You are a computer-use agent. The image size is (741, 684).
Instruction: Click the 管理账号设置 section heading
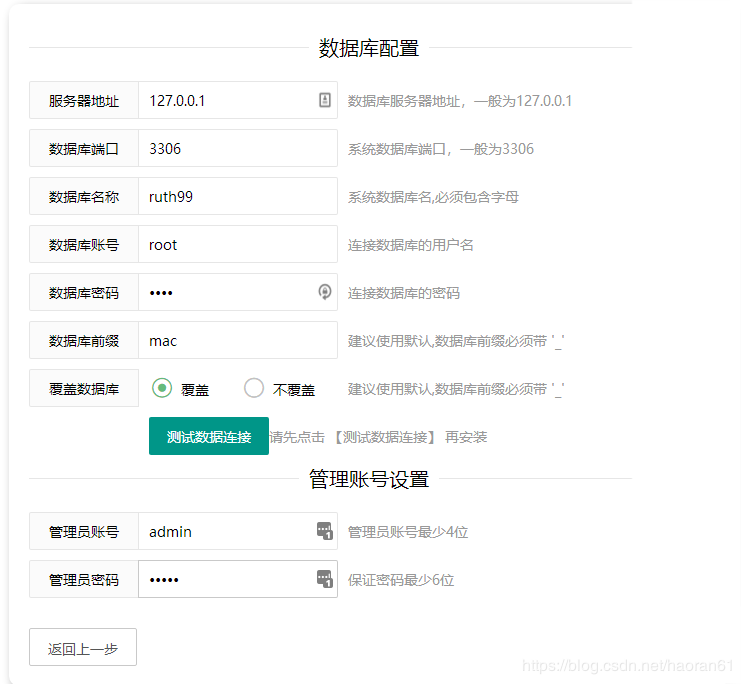(x=368, y=479)
